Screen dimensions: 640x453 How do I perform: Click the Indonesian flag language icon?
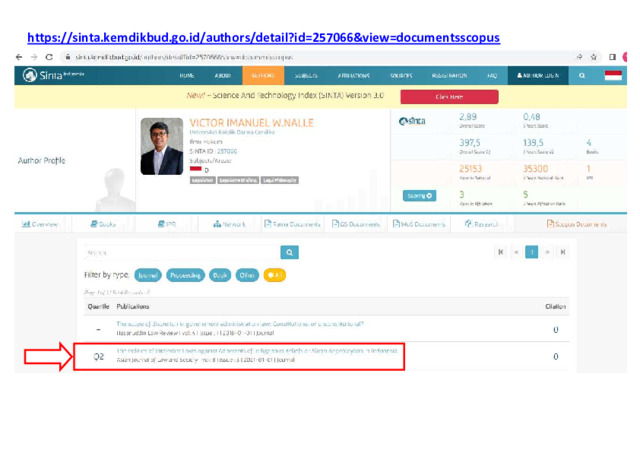pos(613,75)
